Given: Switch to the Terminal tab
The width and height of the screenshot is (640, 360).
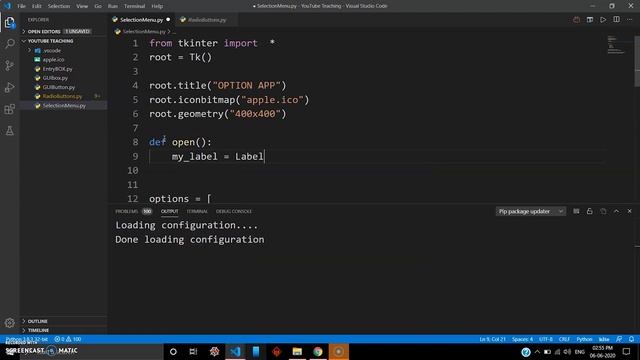Looking at the screenshot, I should 197,211.
